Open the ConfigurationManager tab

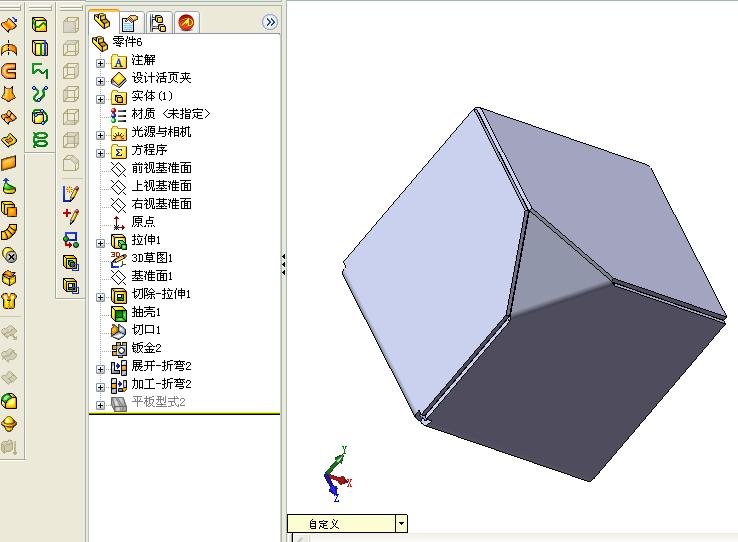click(x=158, y=23)
